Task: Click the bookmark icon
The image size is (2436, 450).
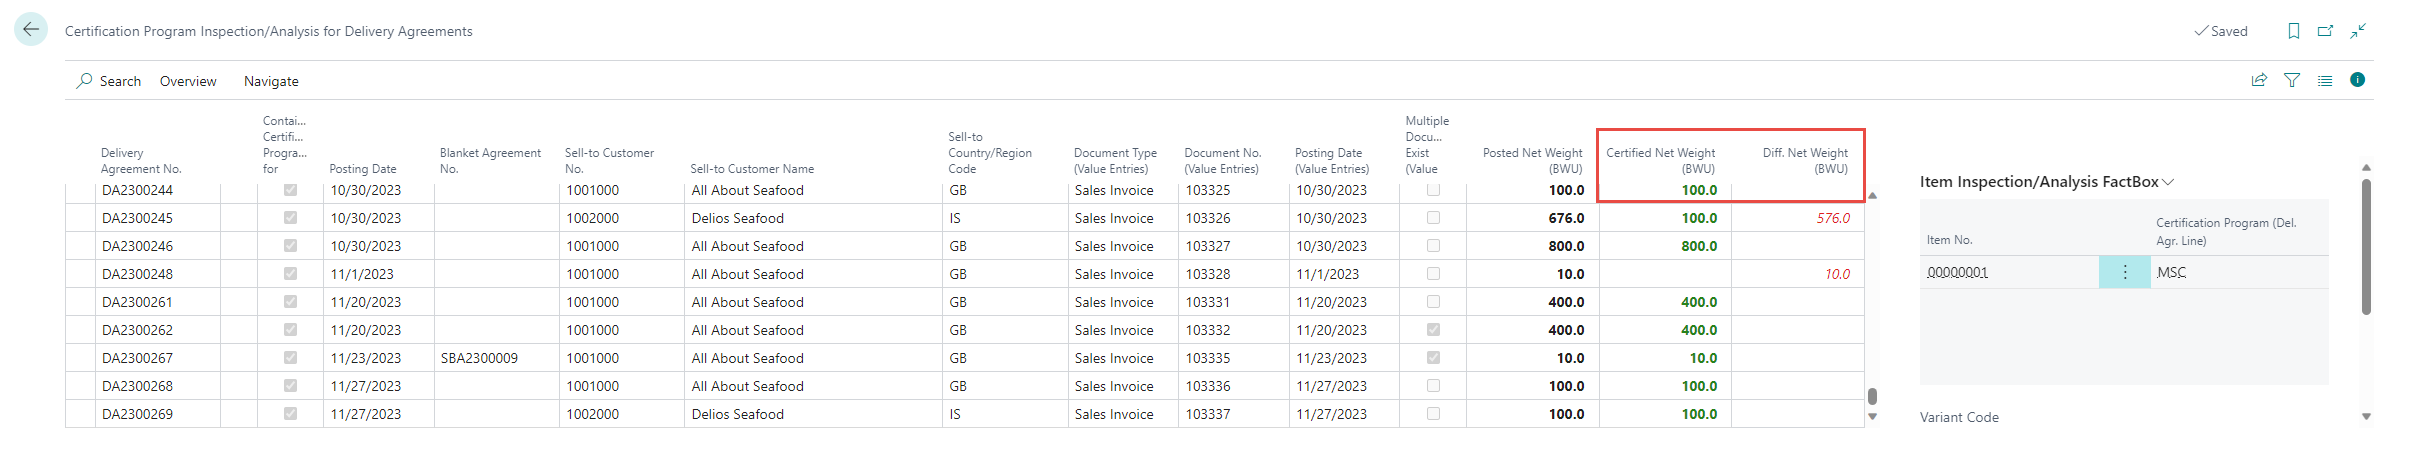Action: [2294, 31]
